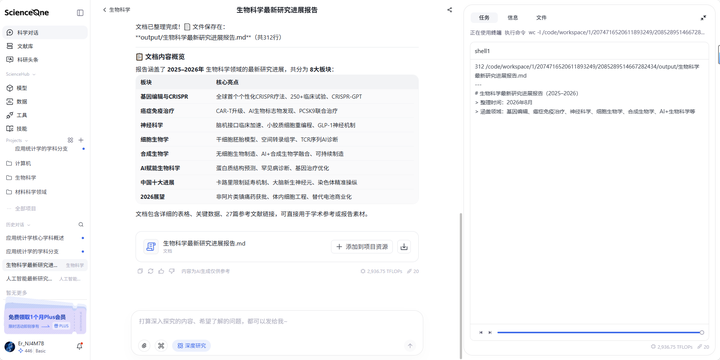
Task: Click the 癌症免疫治疗 table cell
Action: tap(158, 111)
